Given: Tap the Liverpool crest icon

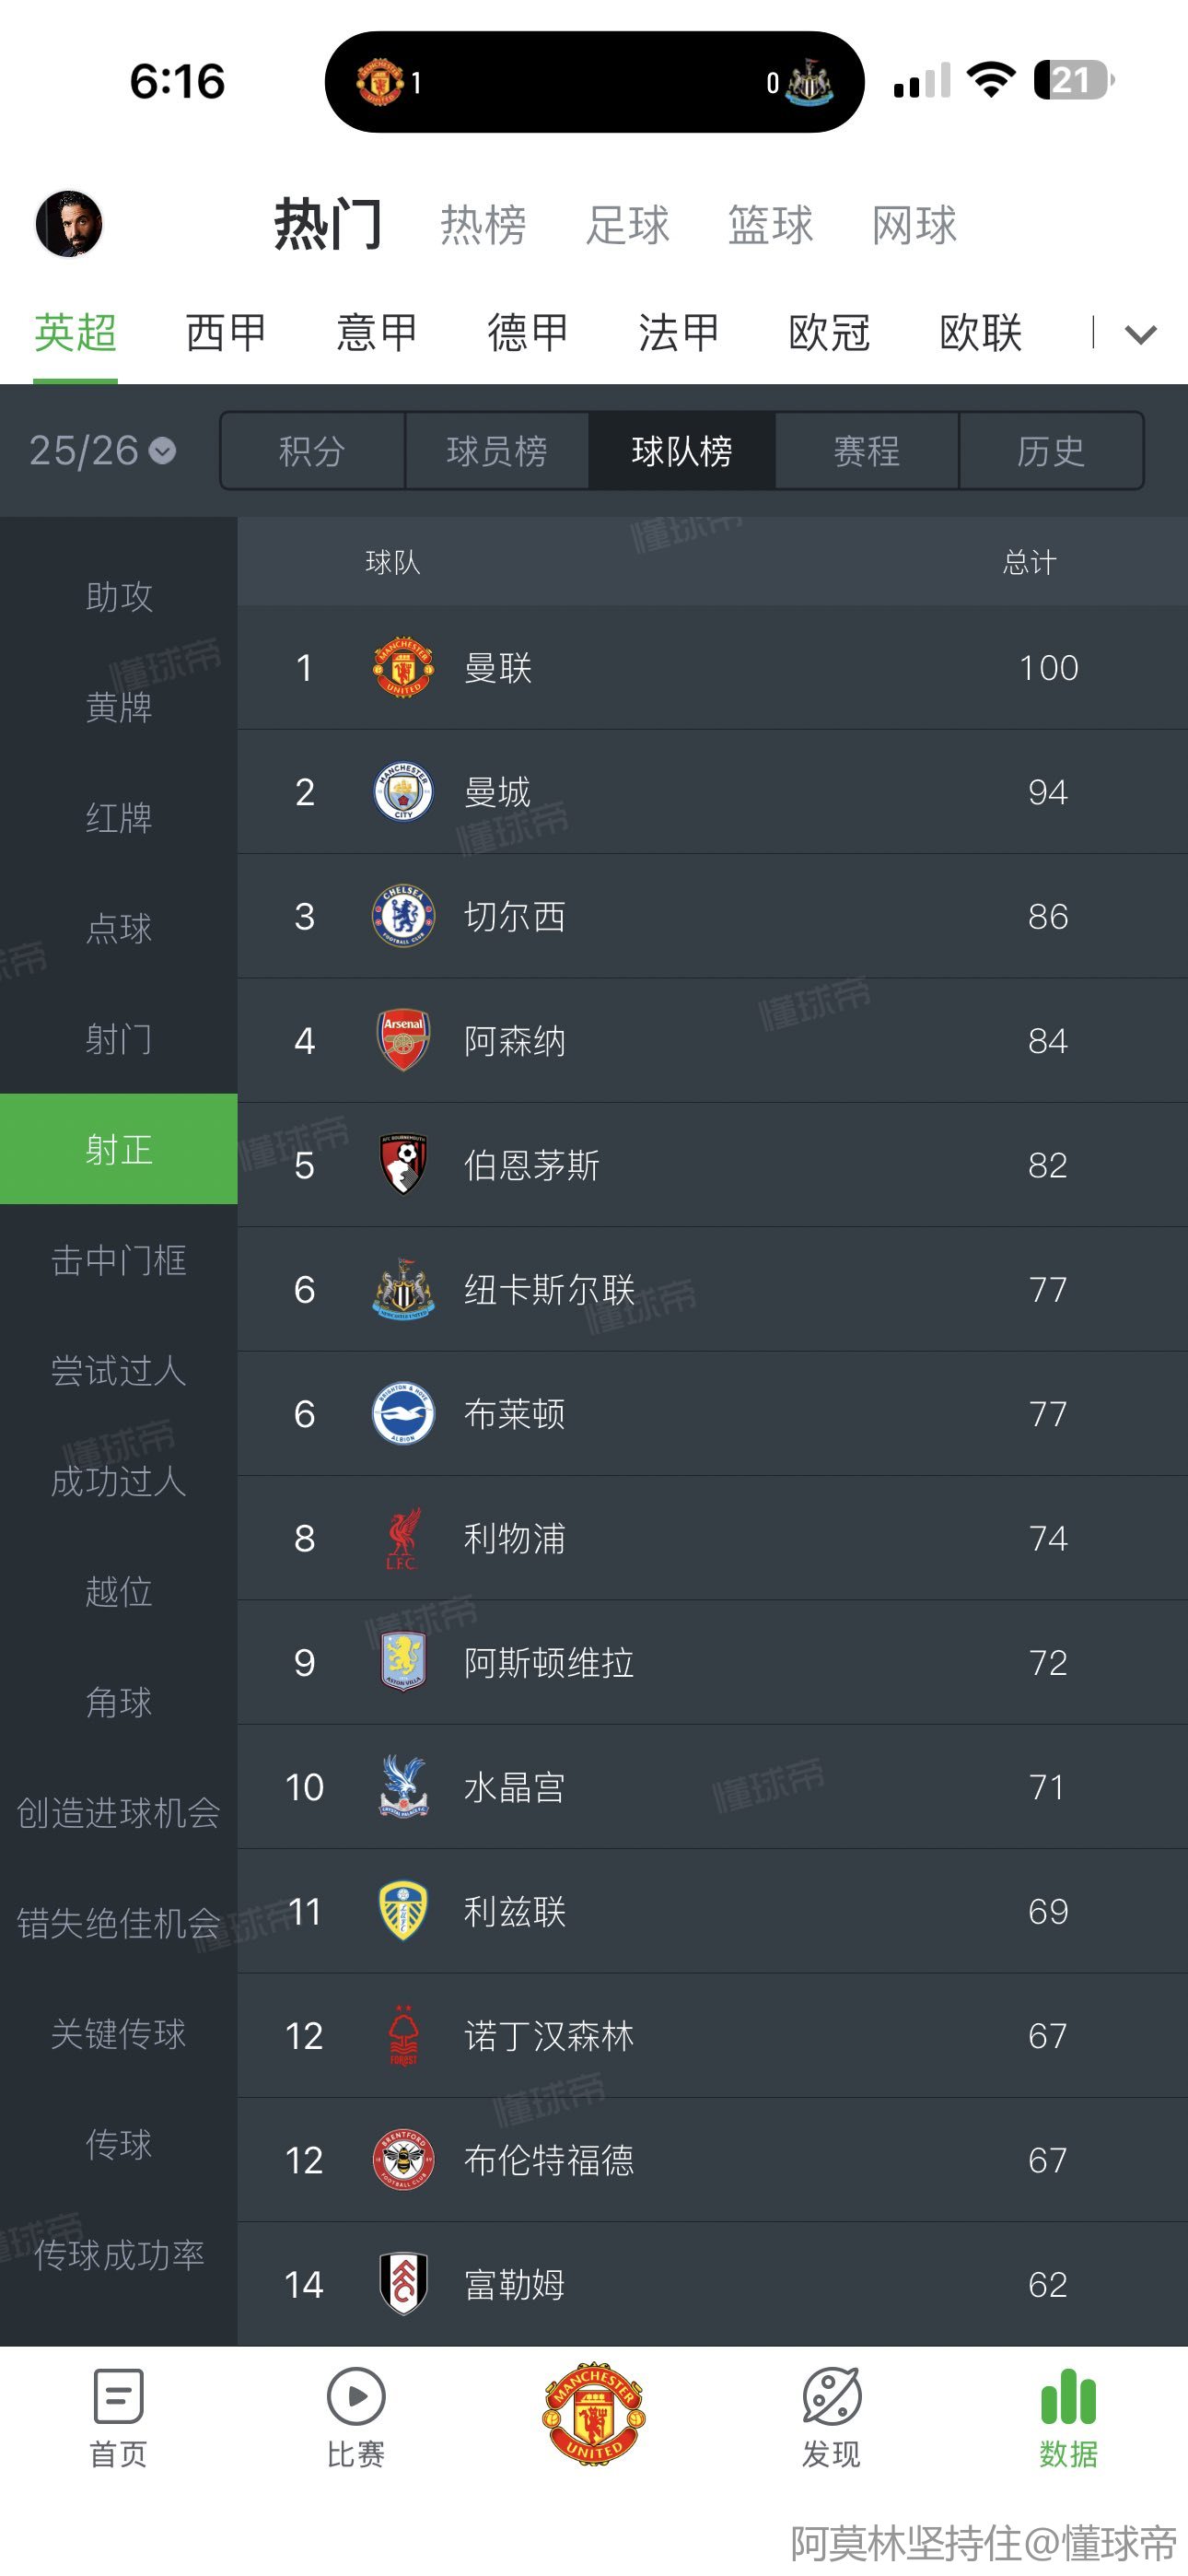Looking at the screenshot, I should pyautogui.click(x=403, y=1538).
